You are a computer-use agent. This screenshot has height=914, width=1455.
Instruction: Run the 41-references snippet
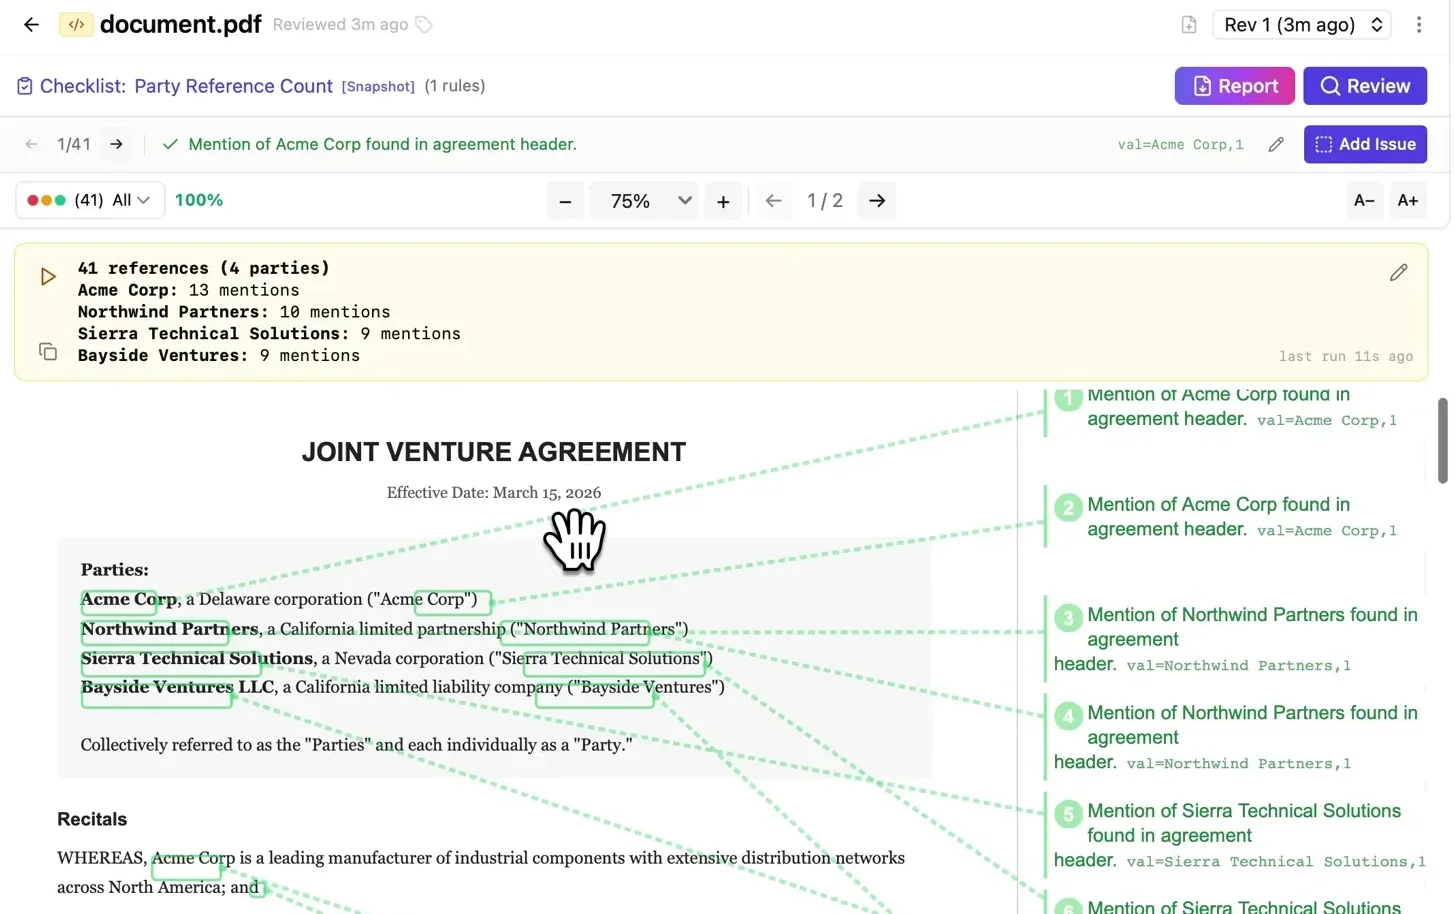click(x=47, y=276)
